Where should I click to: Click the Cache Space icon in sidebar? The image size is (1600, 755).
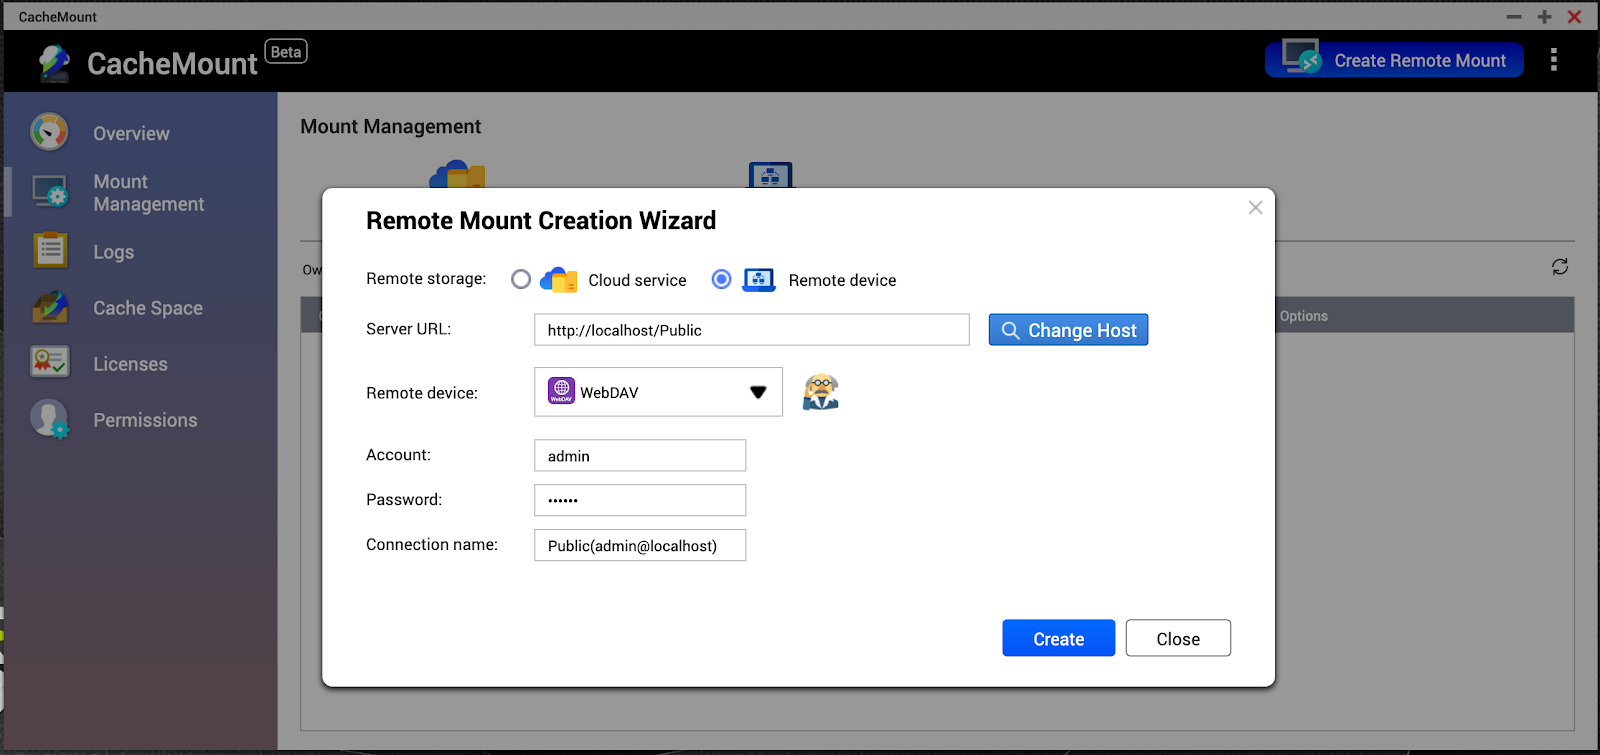click(49, 307)
